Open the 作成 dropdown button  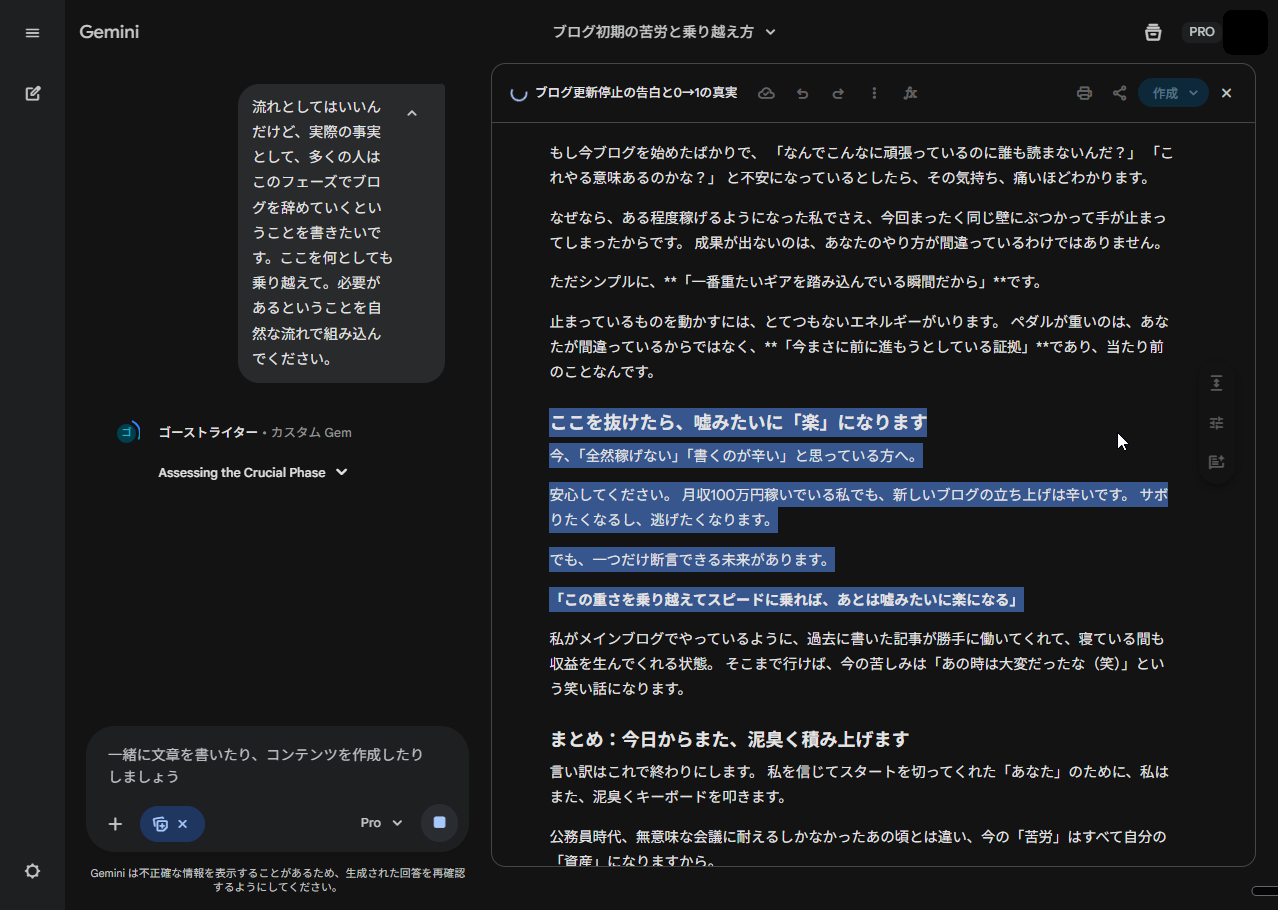1173,93
